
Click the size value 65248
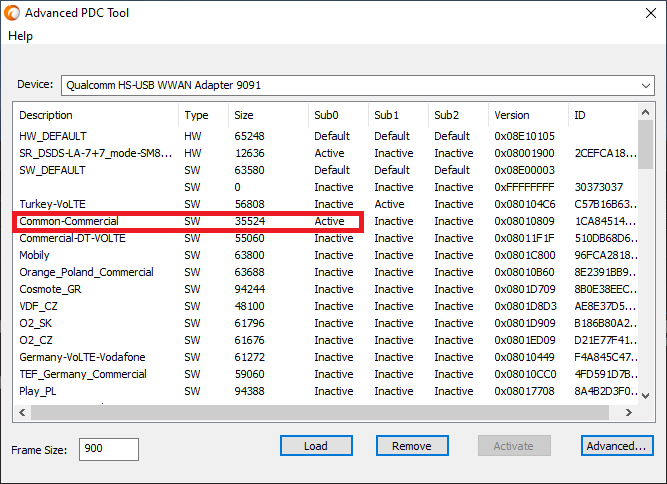(249, 136)
